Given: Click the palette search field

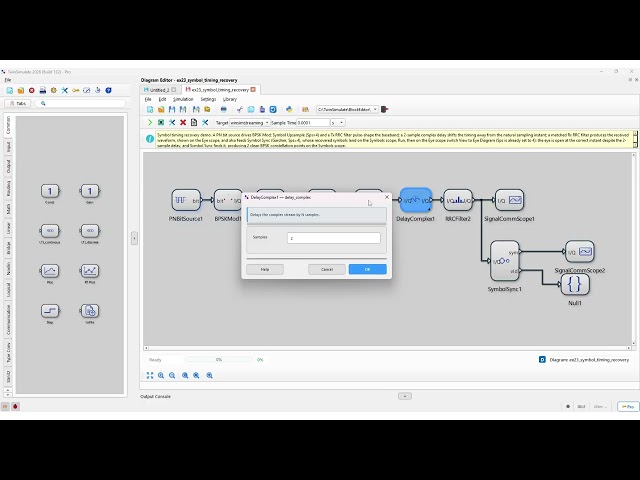Looking at the screenshot, I should 80,104.
